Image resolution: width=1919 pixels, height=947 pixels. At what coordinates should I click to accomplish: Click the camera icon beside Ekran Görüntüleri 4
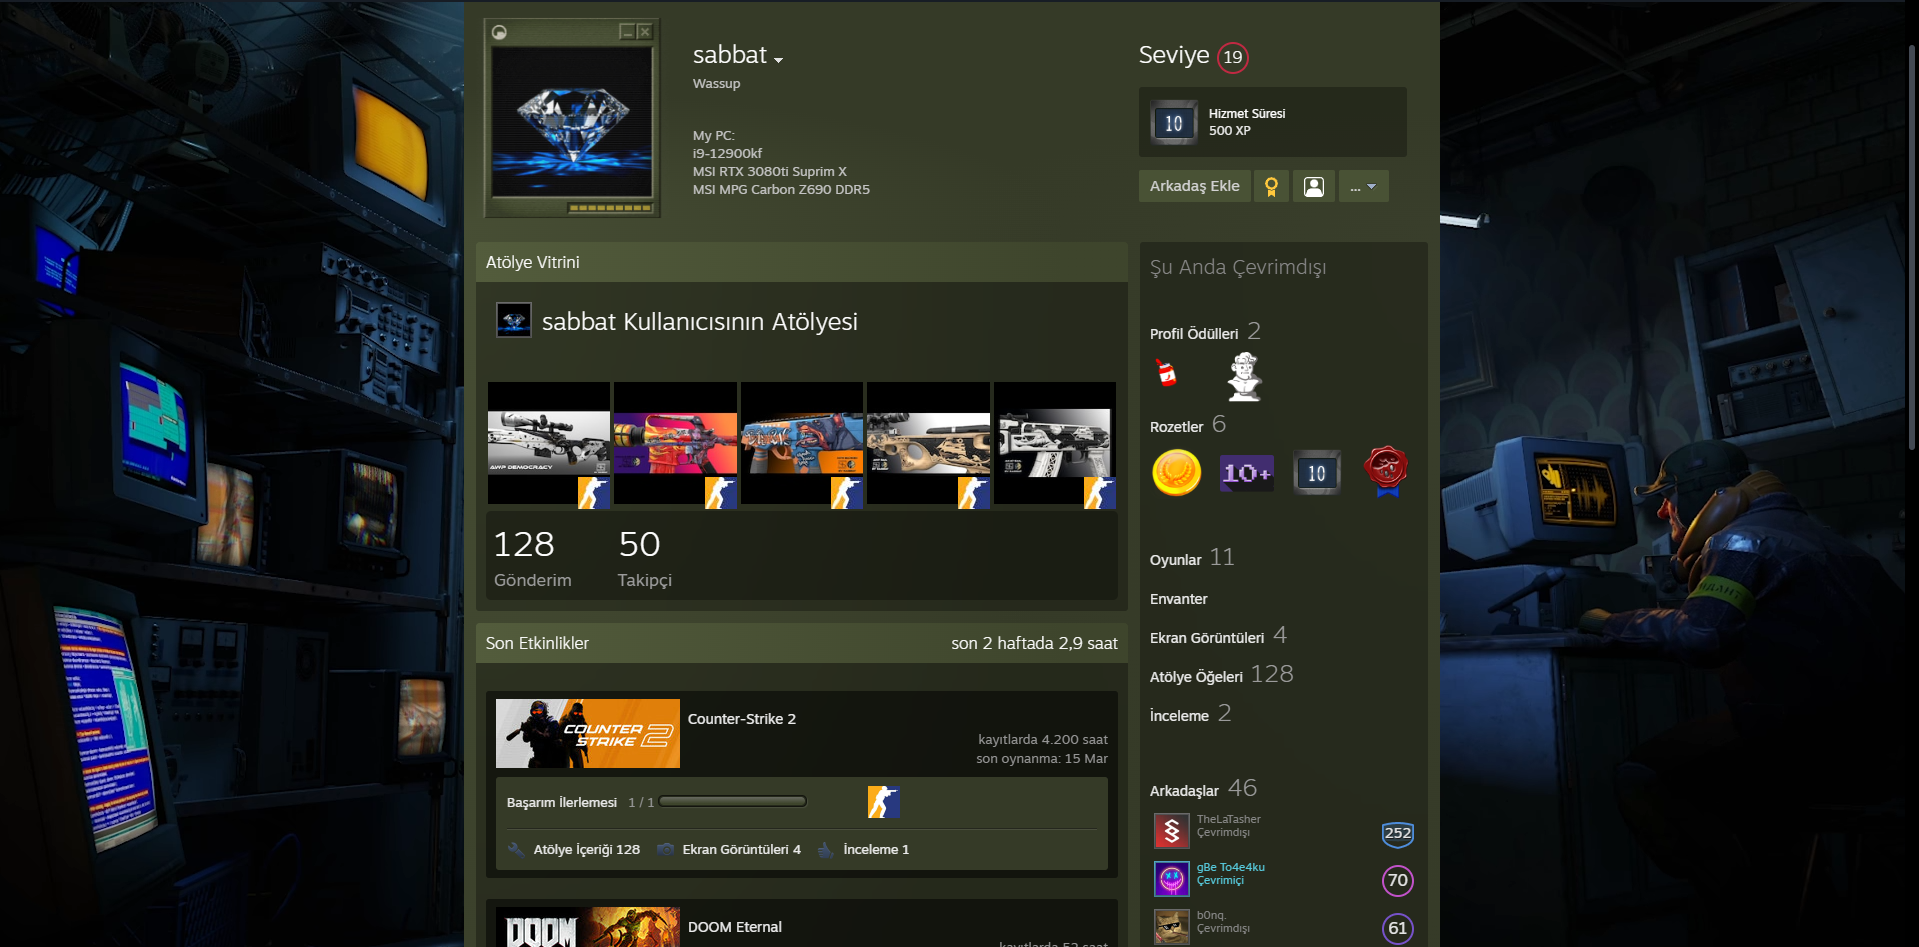point(665,850)
